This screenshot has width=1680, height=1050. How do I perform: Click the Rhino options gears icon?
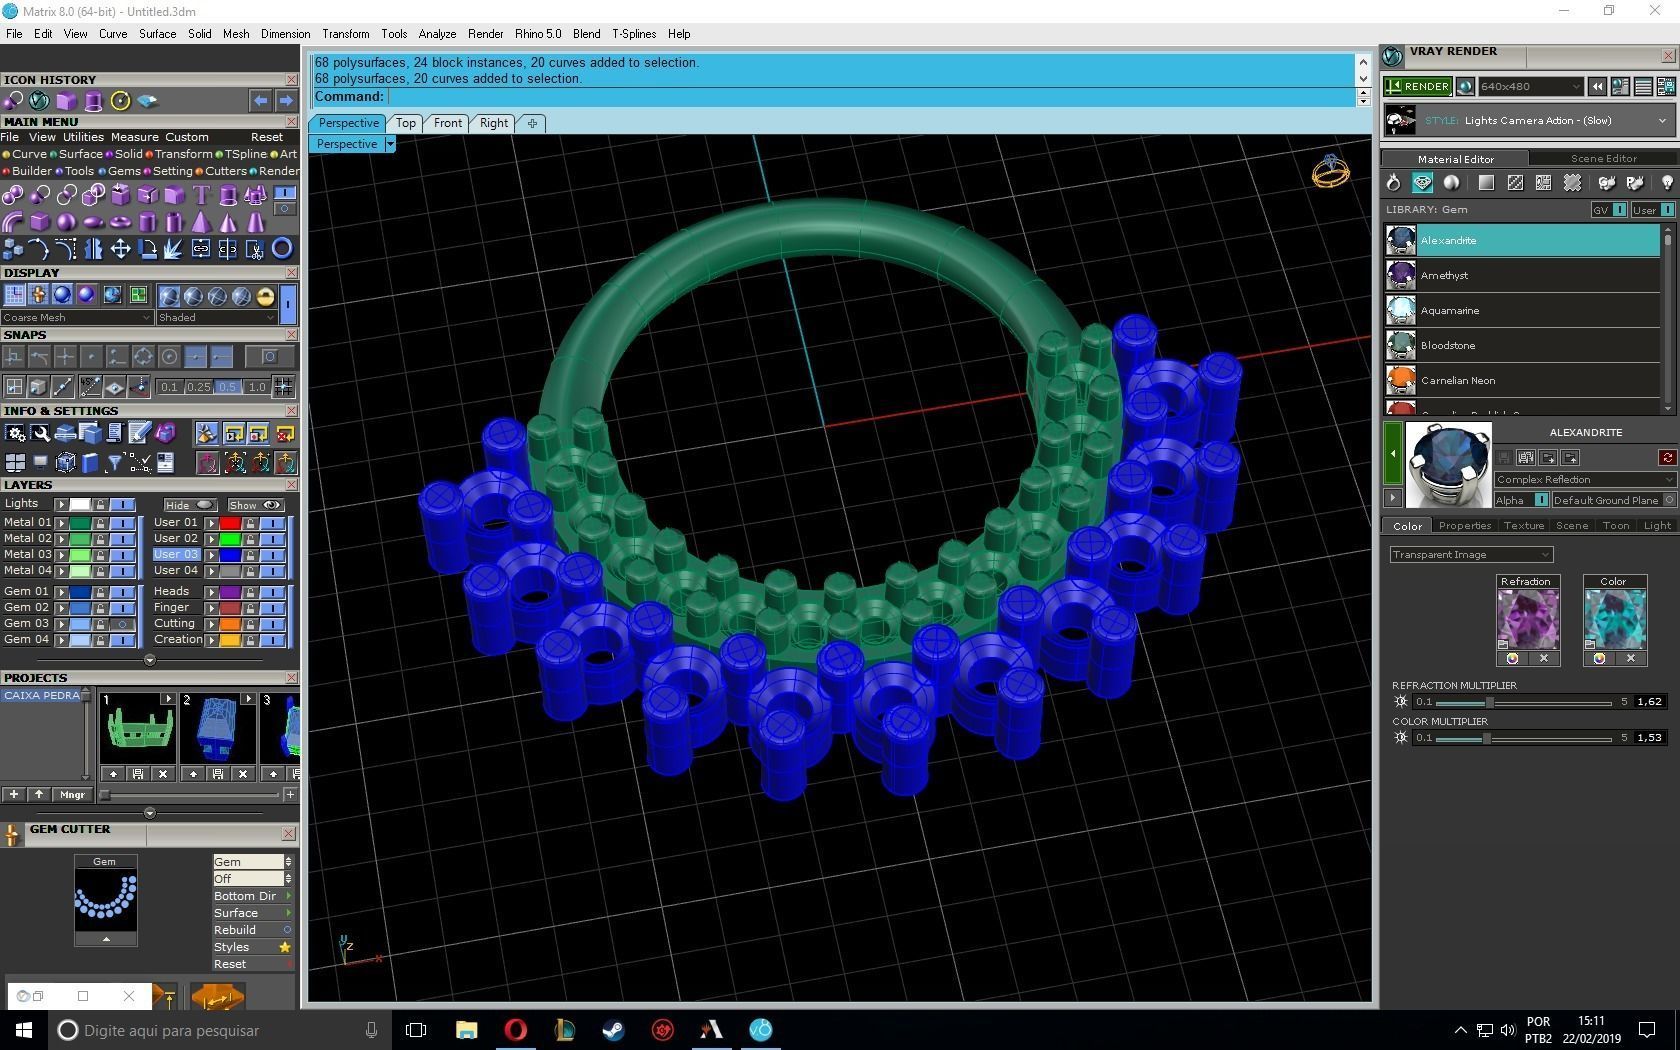click(x=15, y=433)
